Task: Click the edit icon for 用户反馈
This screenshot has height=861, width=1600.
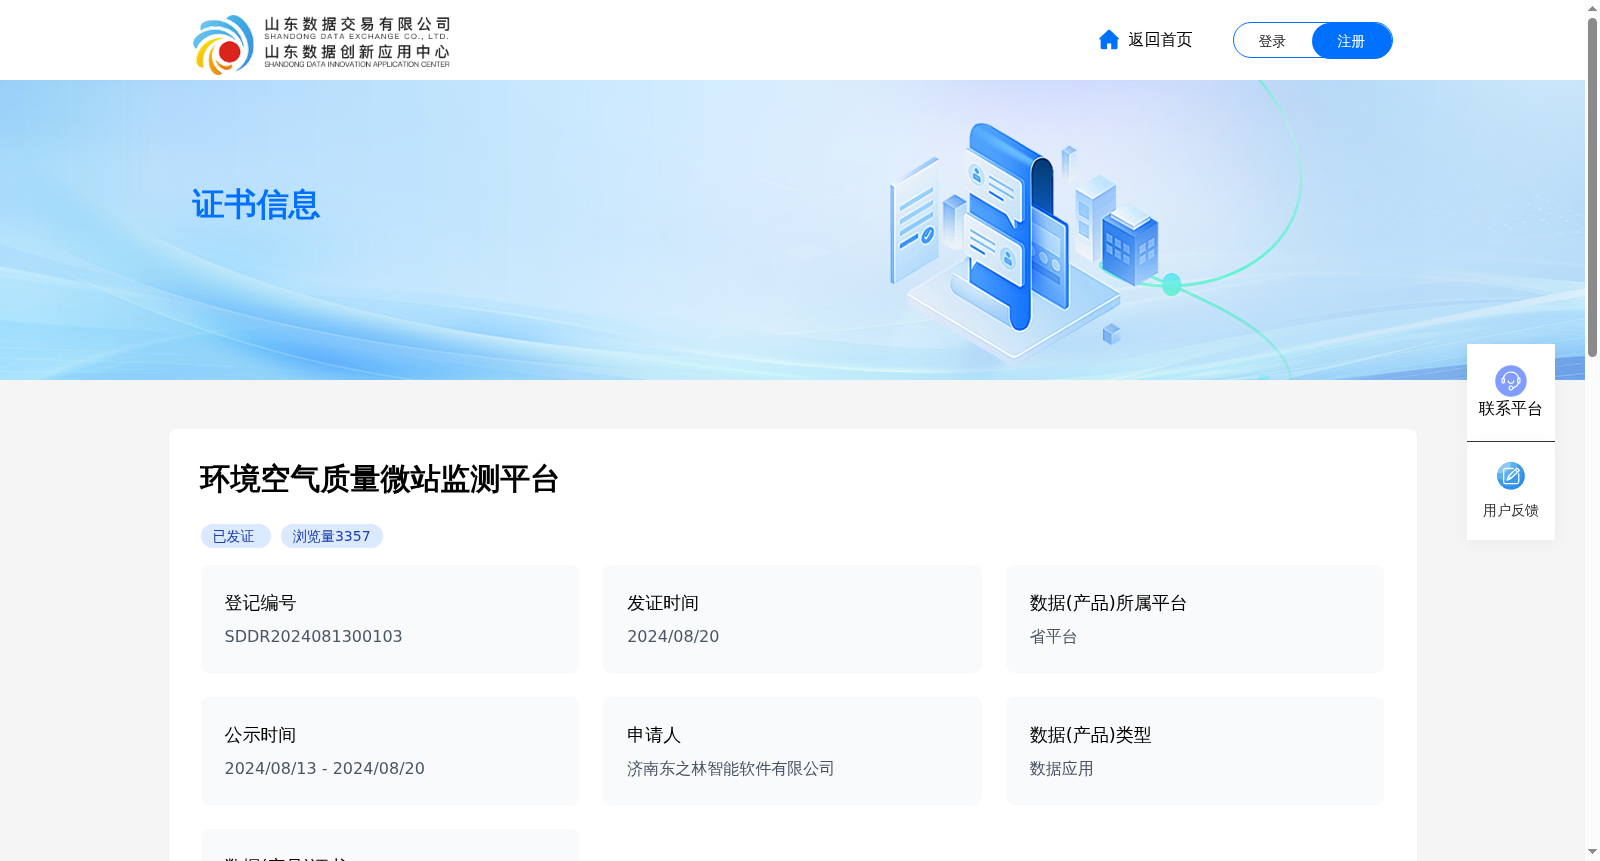Action: (1510, 476)
